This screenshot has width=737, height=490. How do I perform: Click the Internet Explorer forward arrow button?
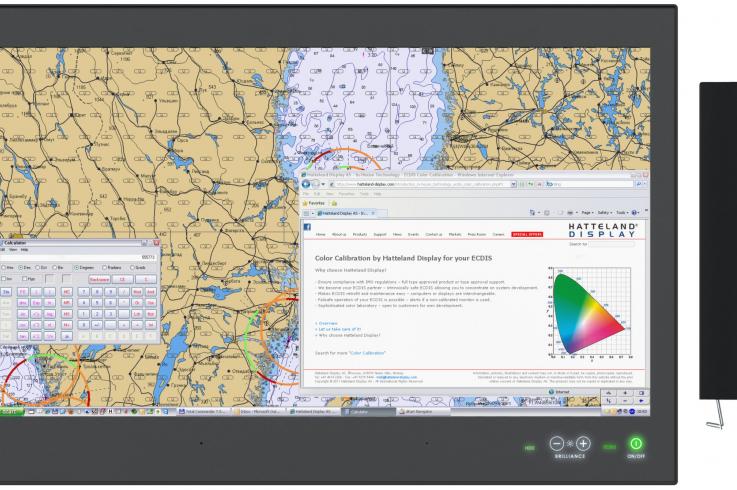(x=316, y=184)
